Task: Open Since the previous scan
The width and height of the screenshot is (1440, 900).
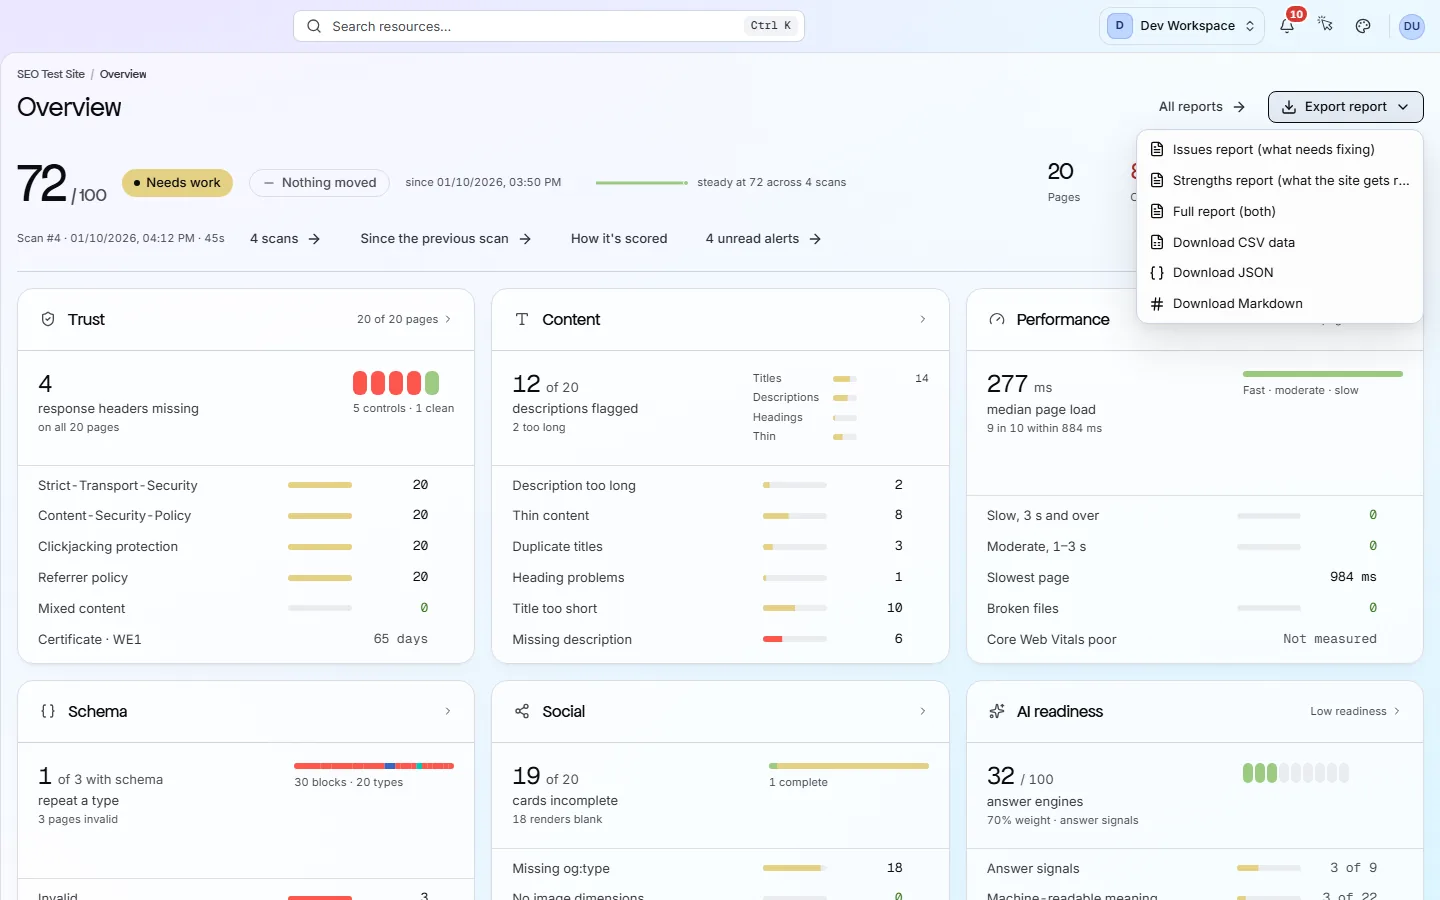Action: (446, 239)
